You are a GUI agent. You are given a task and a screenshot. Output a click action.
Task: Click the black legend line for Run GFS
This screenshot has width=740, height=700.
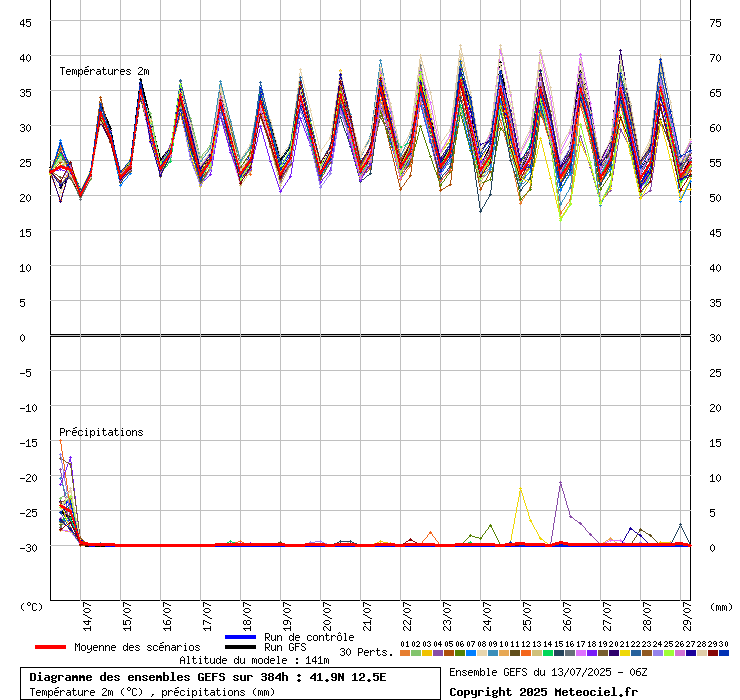click(240, 647)
